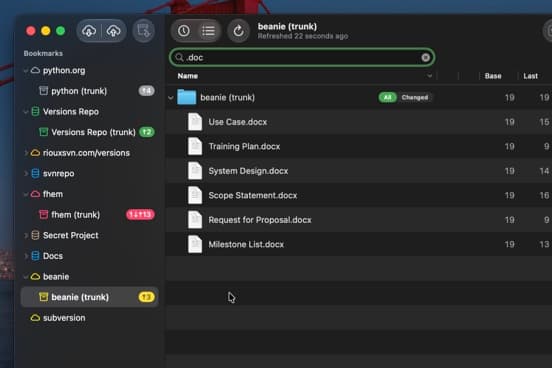552x368 pixels.
Task: Click fhem (trunk) red changes badge
Action: click(x=140, y=214)
